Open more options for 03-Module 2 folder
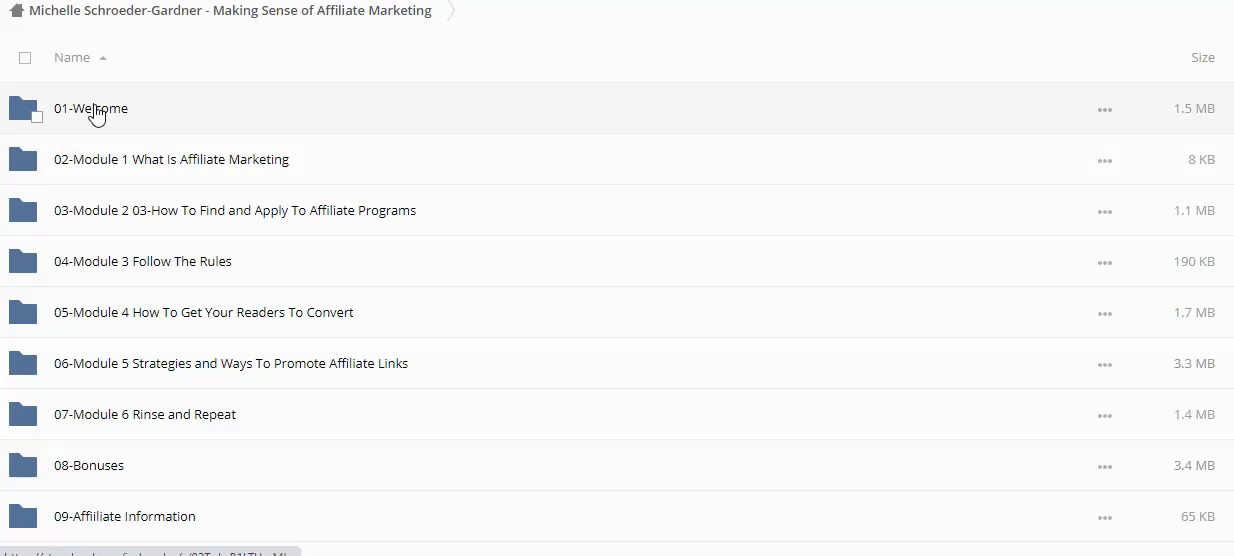This screenshot has height=556, width=1234. [x=1104, y=211]
